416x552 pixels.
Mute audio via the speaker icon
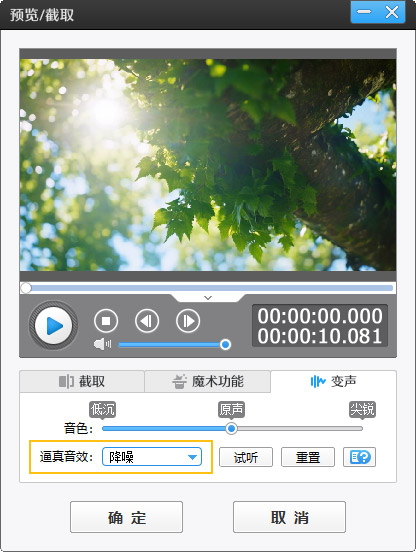click(102, 344)
